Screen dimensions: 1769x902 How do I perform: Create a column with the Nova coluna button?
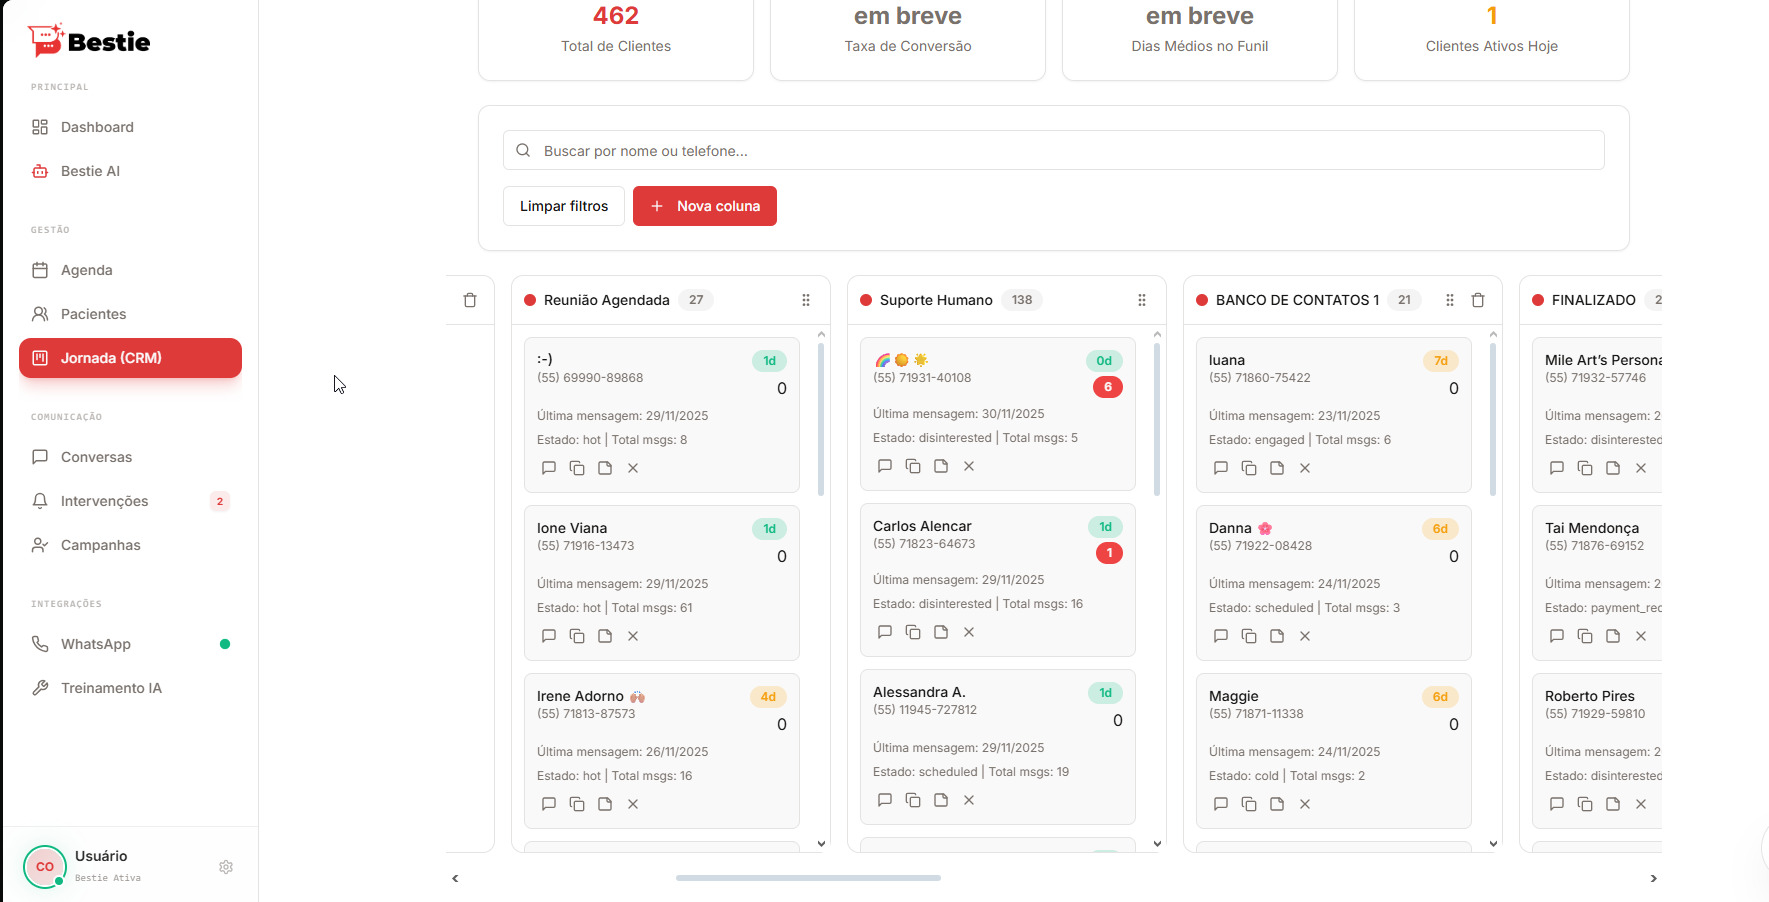coord(705,205)
